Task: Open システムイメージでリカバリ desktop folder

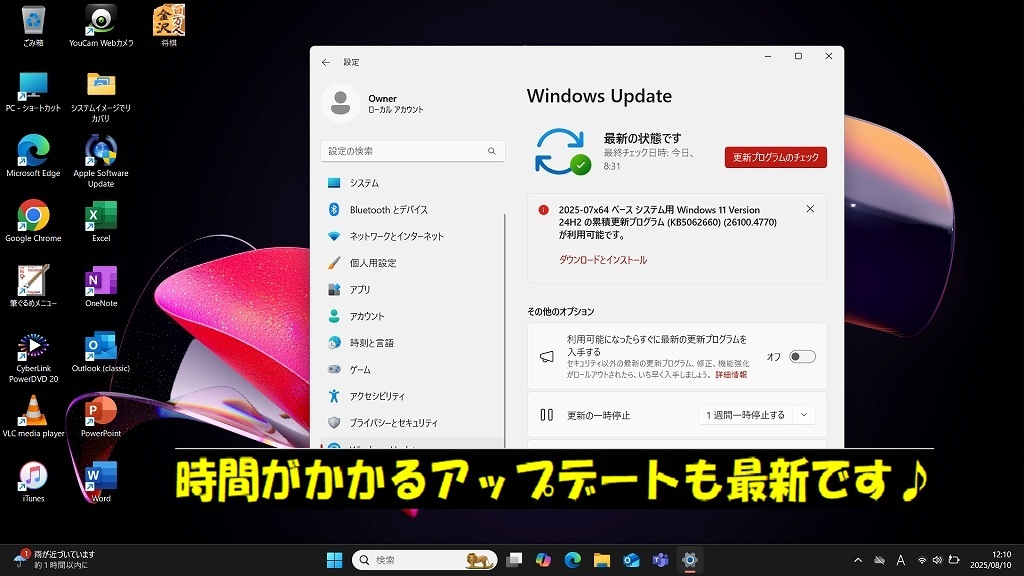Action: coord(101,97)
